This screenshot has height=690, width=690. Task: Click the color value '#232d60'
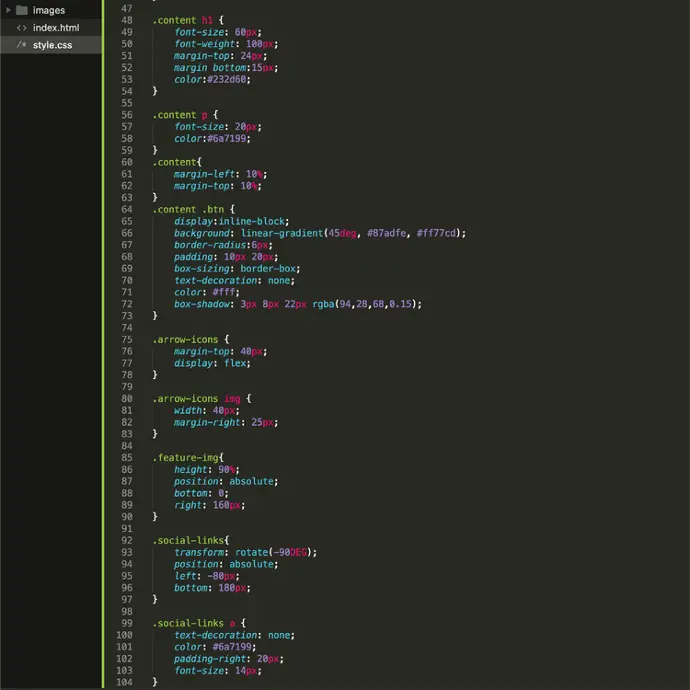[x=226, y=79]
